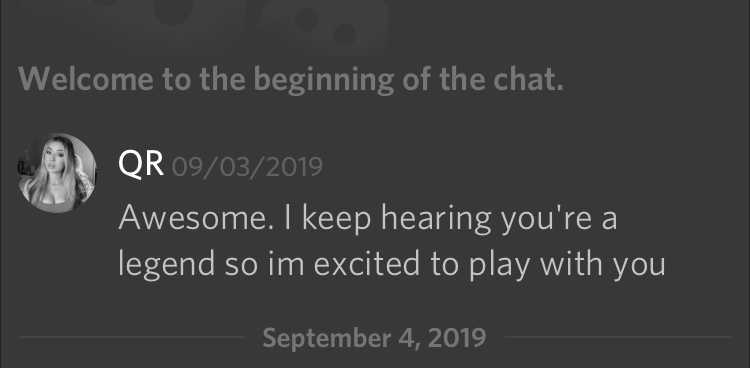Click the word legend in QR's message

(166, 266)
